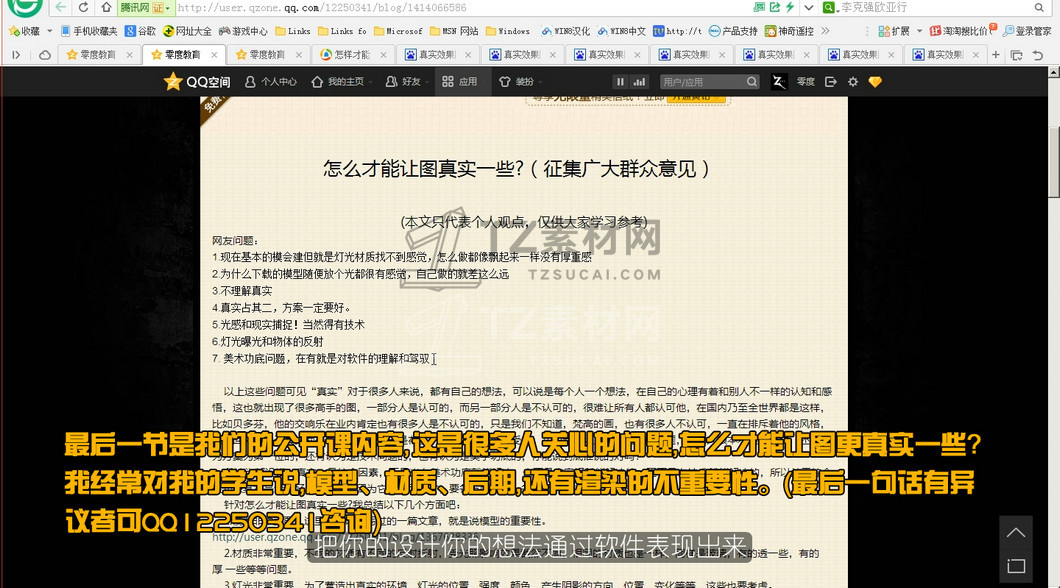The width and height of the screenshot is (1060, 588).
Task: Restore closed tab with the undo icon
Action: [1038, 55]
